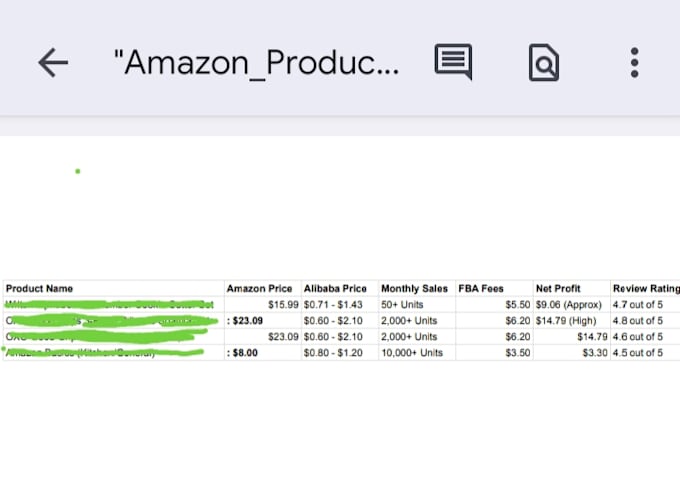Select the Monthly Sales header cell
The width and height of the screenshot is (680, 490).
click(417, 288)
